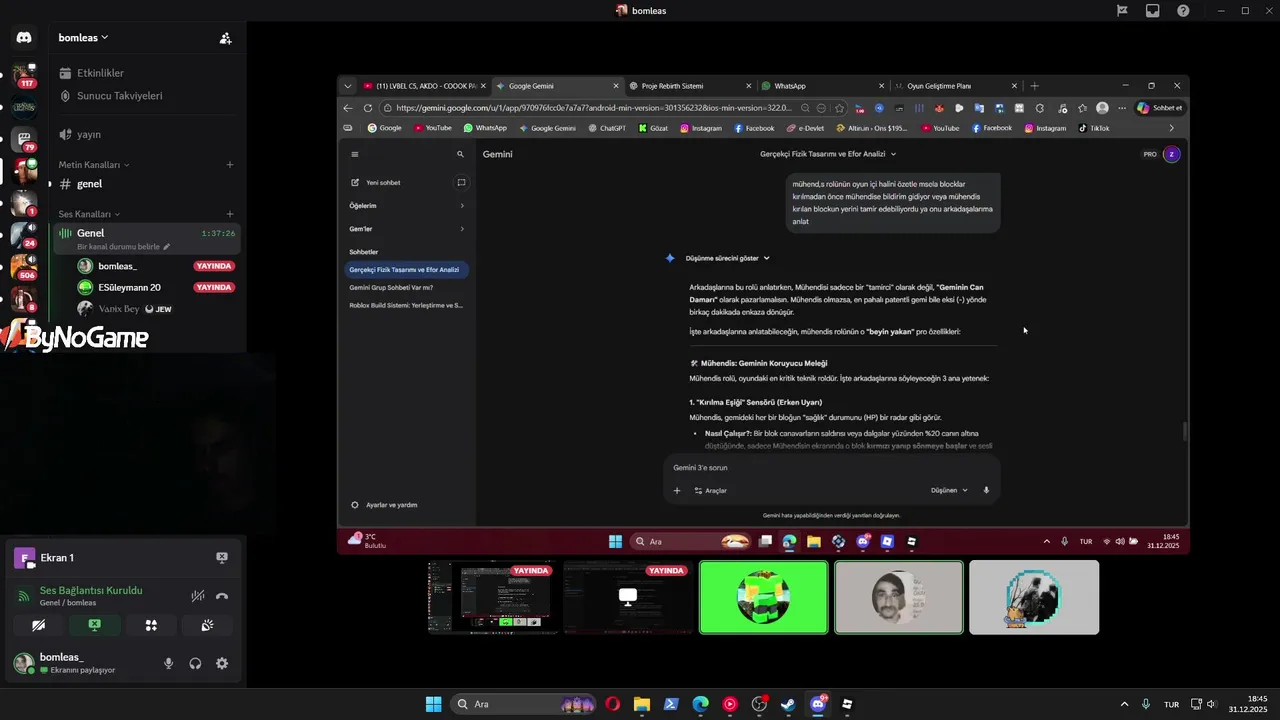
Task: Open ChatGPT bookmark in bookmarks bar
Action: (x=607, y=128)
